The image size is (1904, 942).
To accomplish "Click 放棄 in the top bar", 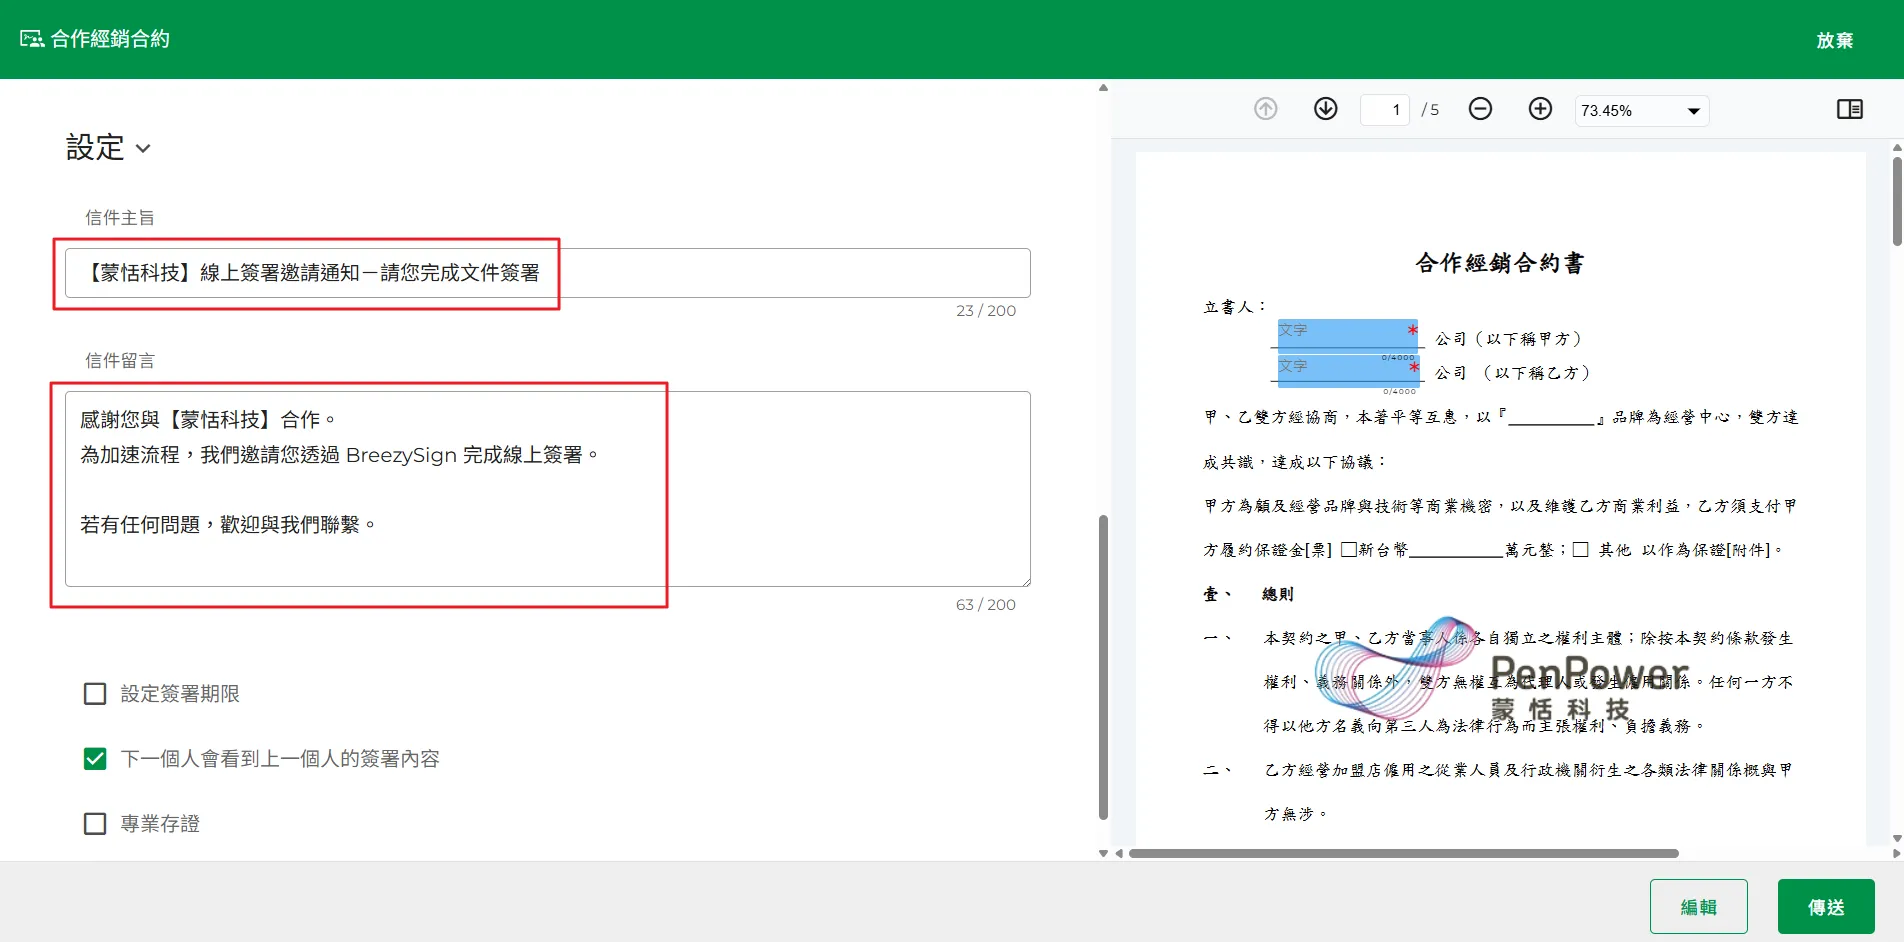I will (x=1834, y=40).
